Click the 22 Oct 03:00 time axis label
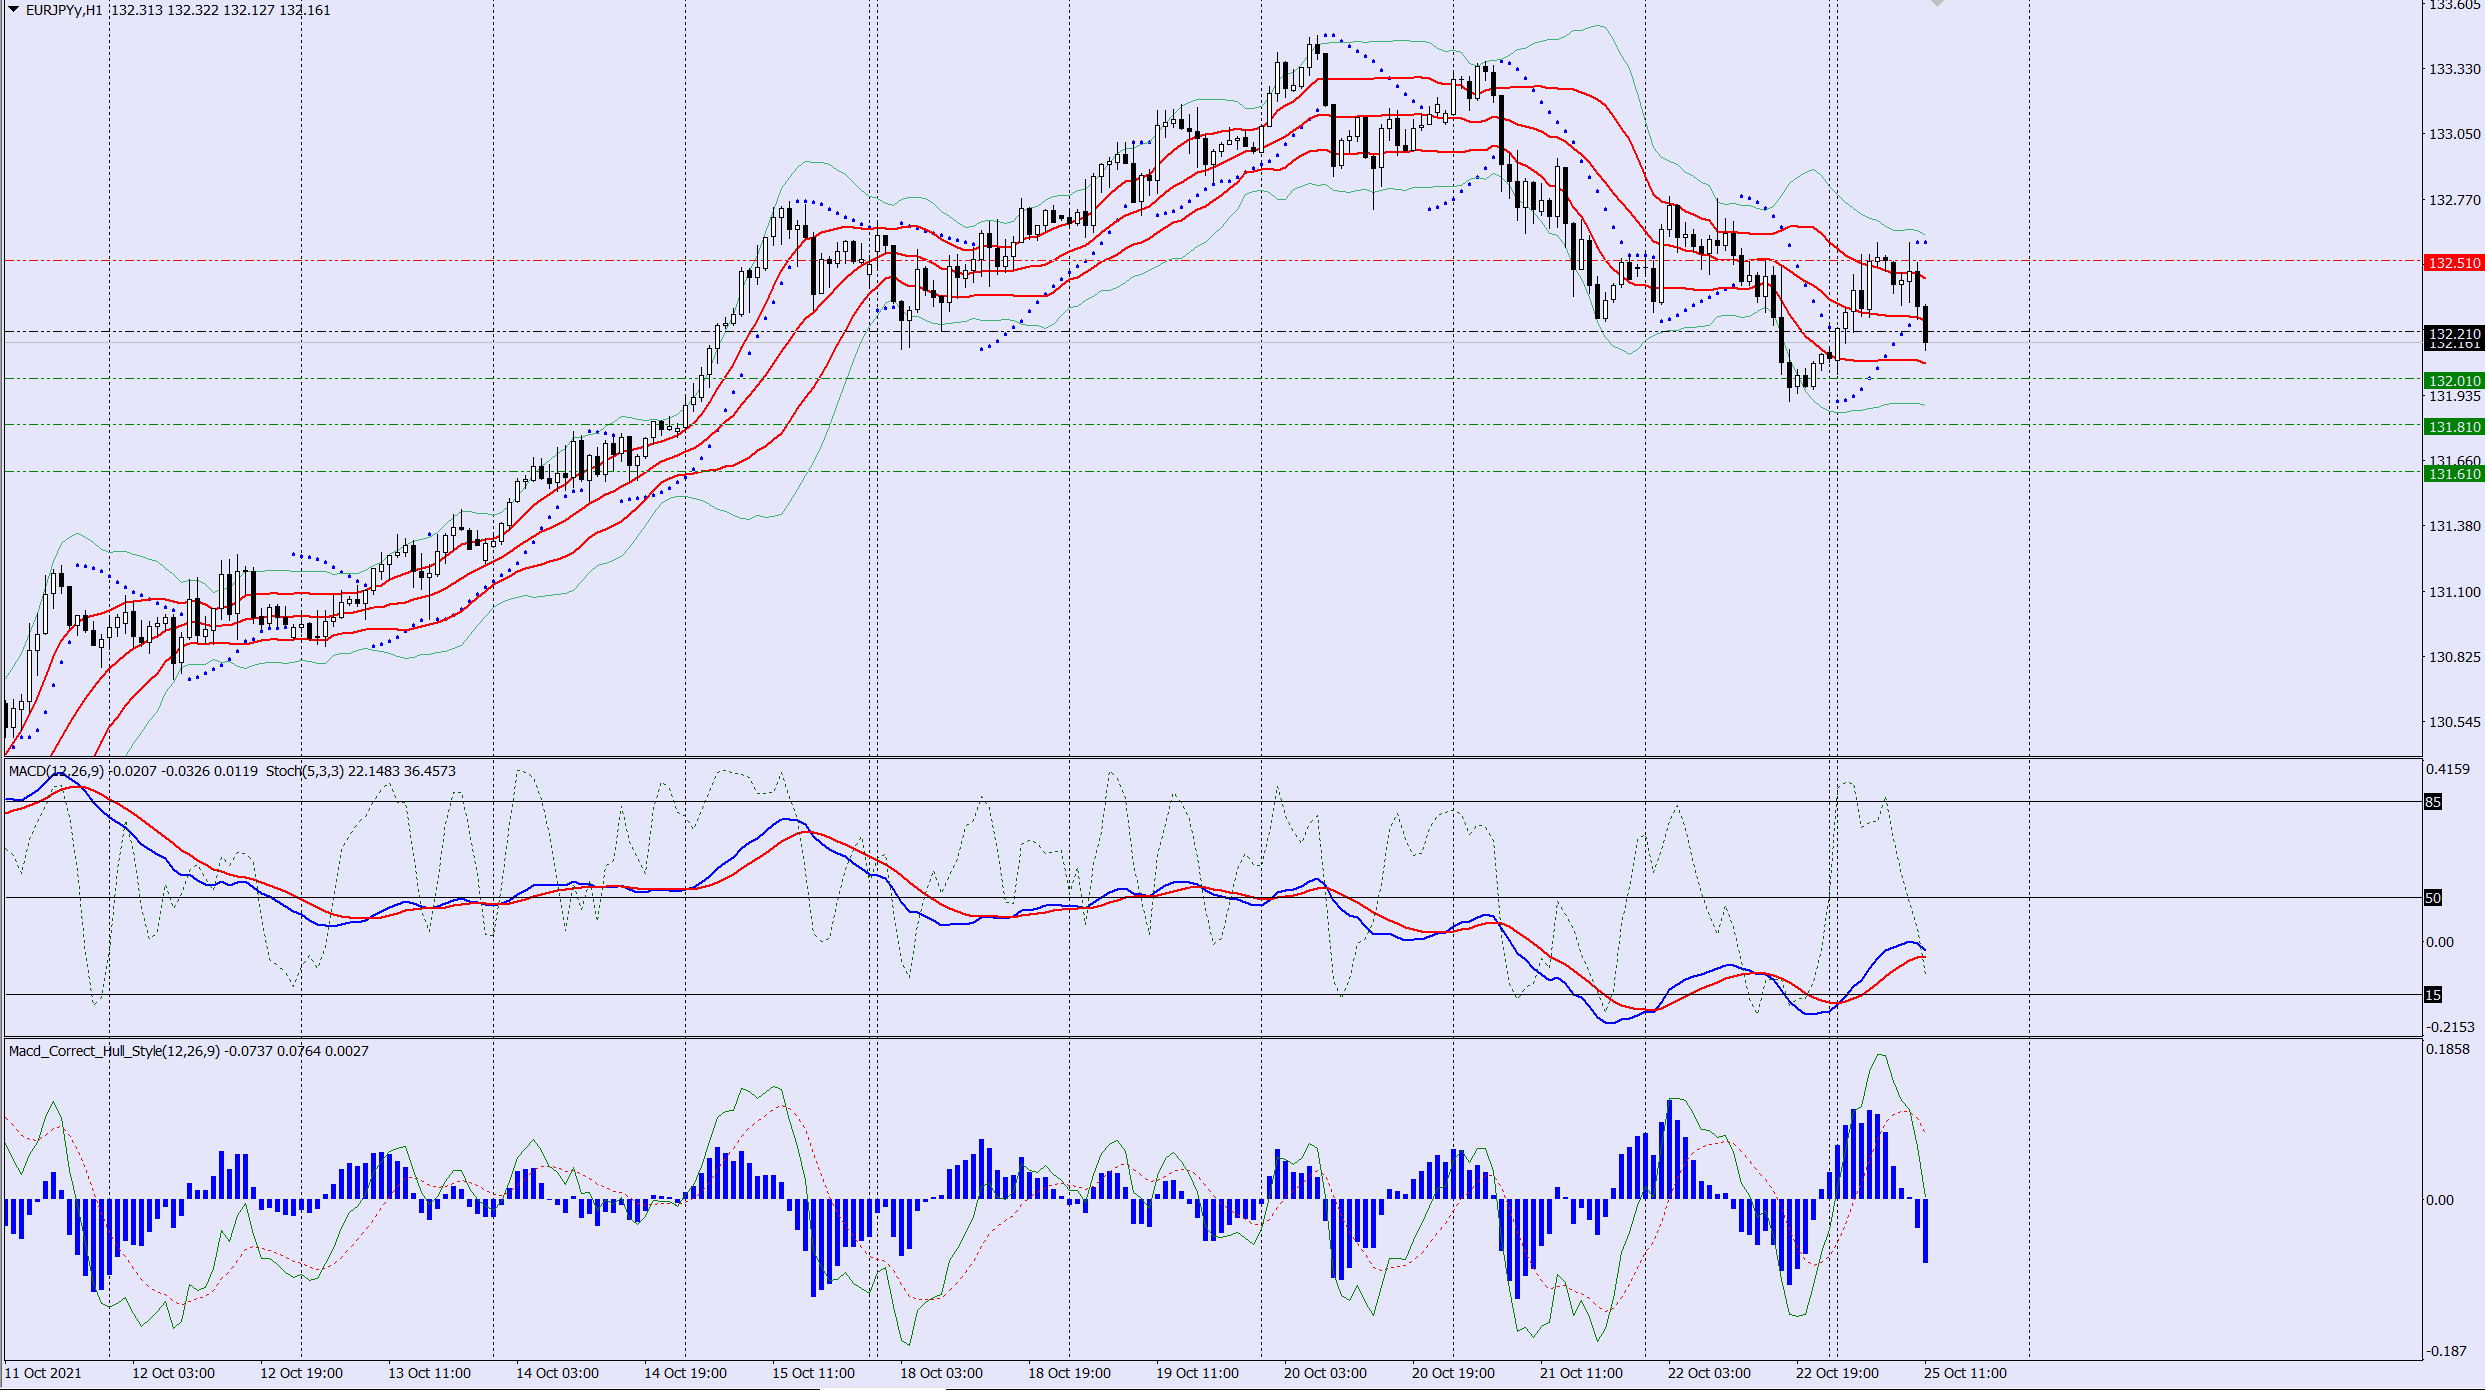Image resolution: width=2485 pixels, height=1390 pixels. click(x=1709, y=1373)
